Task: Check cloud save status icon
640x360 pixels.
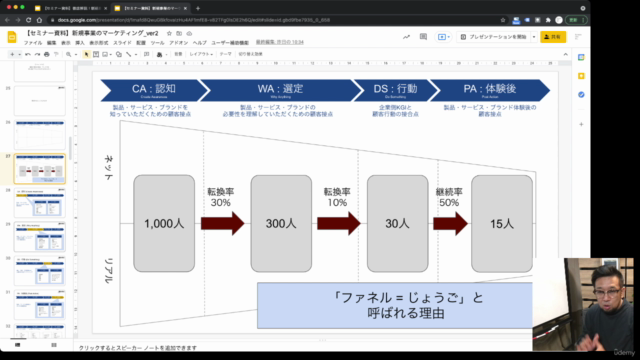Action: pyautogui.click(x=189, y=33)
